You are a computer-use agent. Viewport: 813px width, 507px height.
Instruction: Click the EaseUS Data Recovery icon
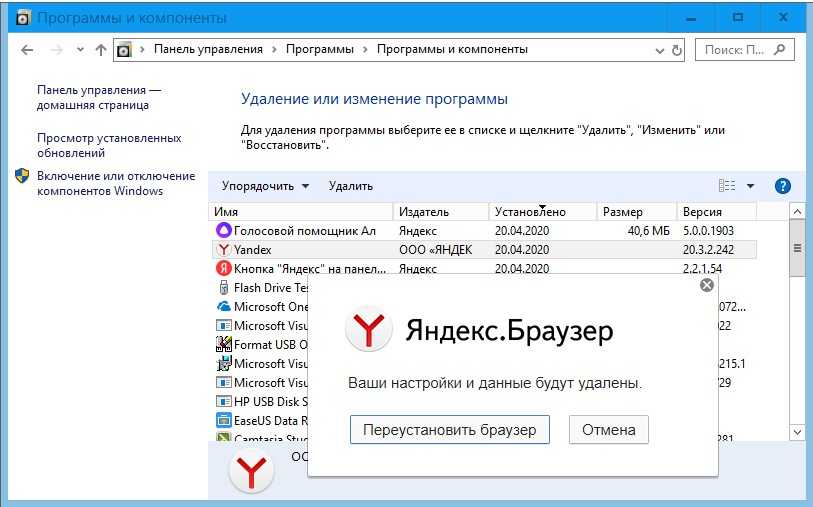[x=223, y=420]
